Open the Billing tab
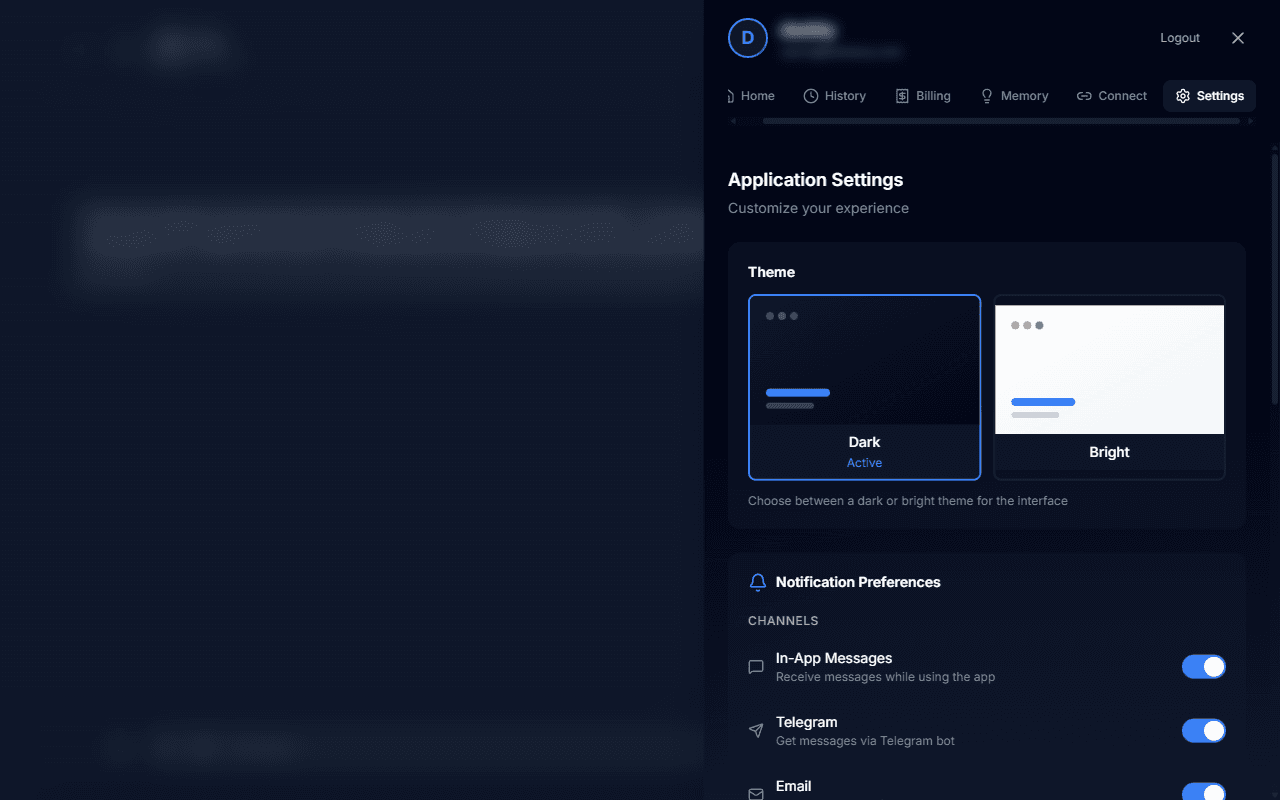Image resolution: width=1280 pixels, height=800 pixels. pos(923,96)
